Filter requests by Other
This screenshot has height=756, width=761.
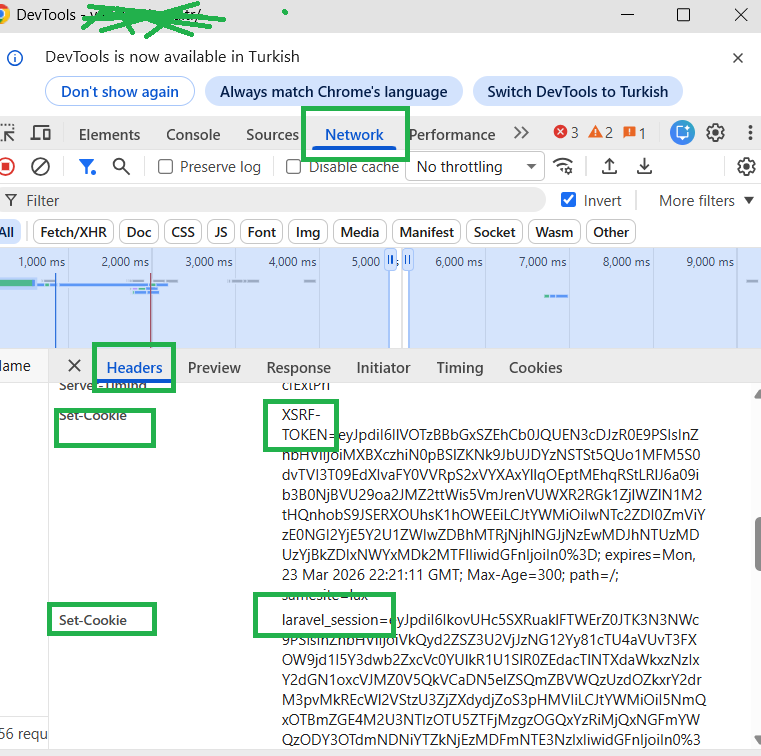pyautogui.click(x=611, y=232)
